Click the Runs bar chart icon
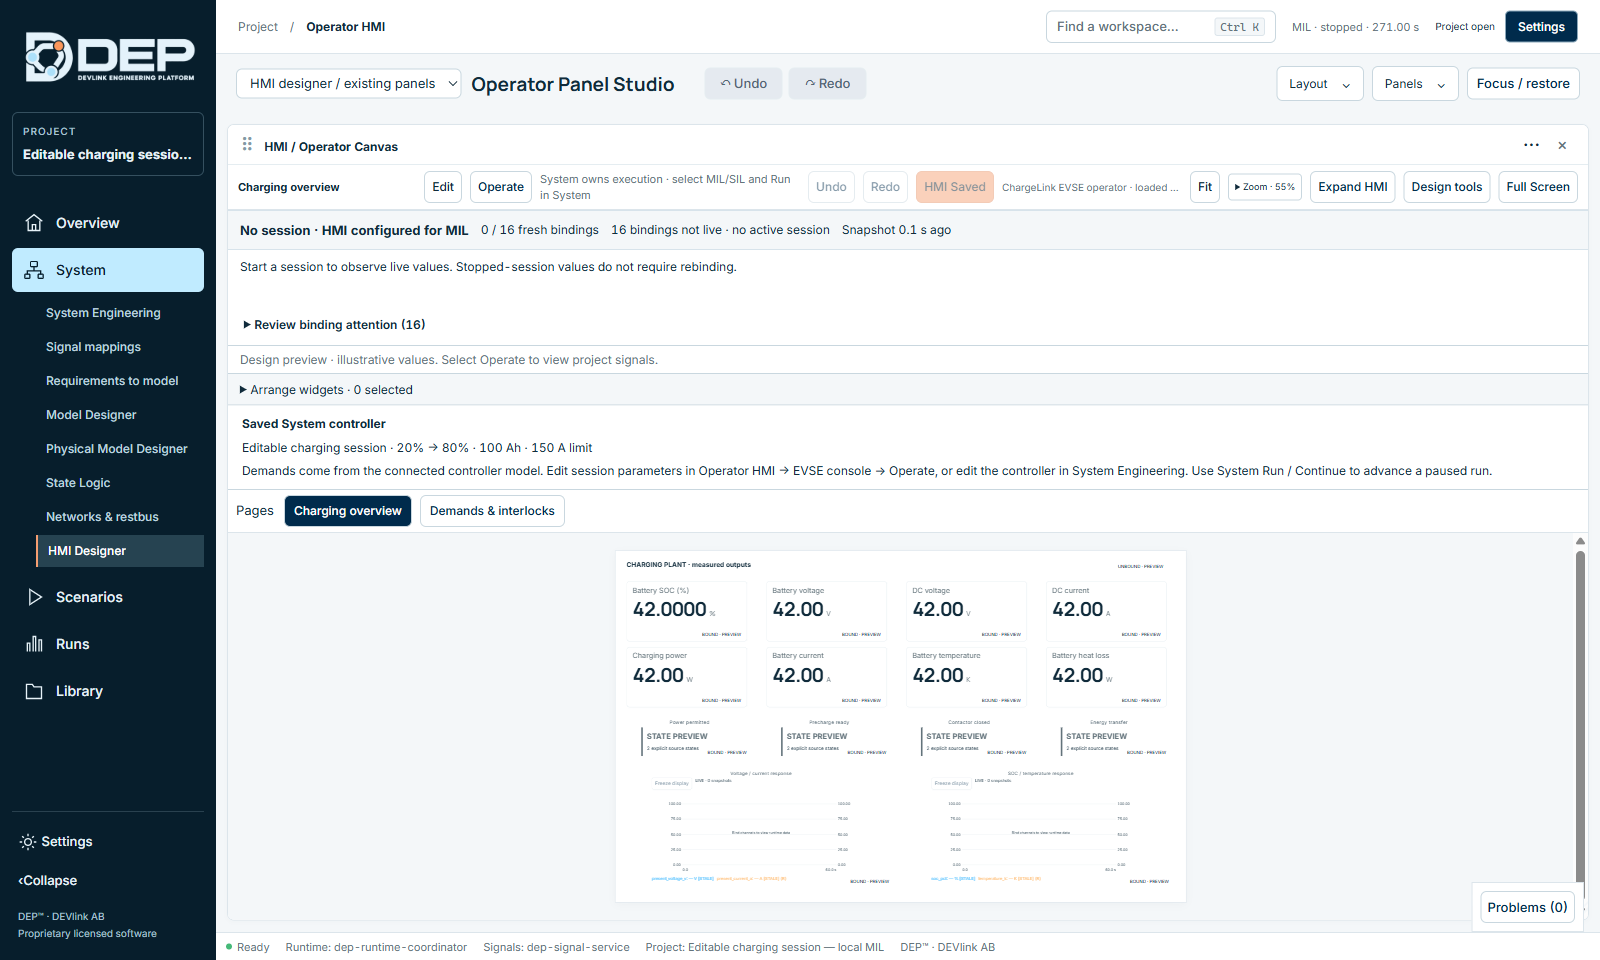 point(34,644)
